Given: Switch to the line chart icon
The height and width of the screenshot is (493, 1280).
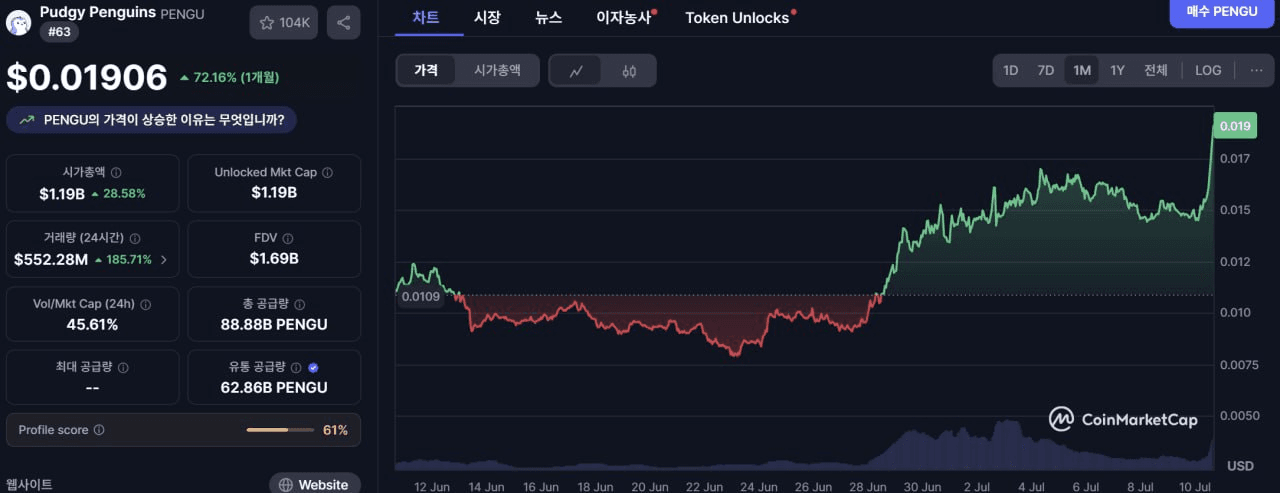Looking at the screenshot, I should (x=577, y=71).
